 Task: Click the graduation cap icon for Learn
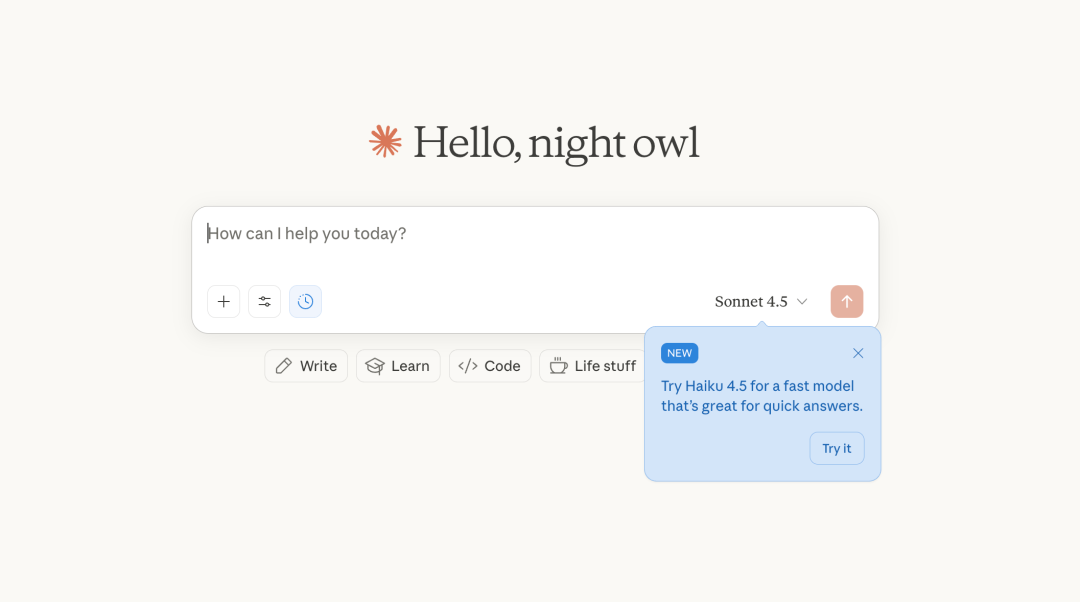(x=375, y=366)
